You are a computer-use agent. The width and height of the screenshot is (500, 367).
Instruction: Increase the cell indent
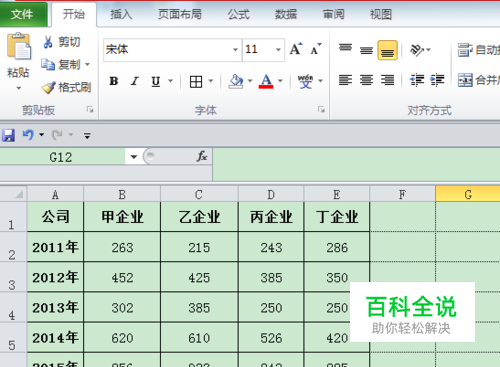(437, 80)
